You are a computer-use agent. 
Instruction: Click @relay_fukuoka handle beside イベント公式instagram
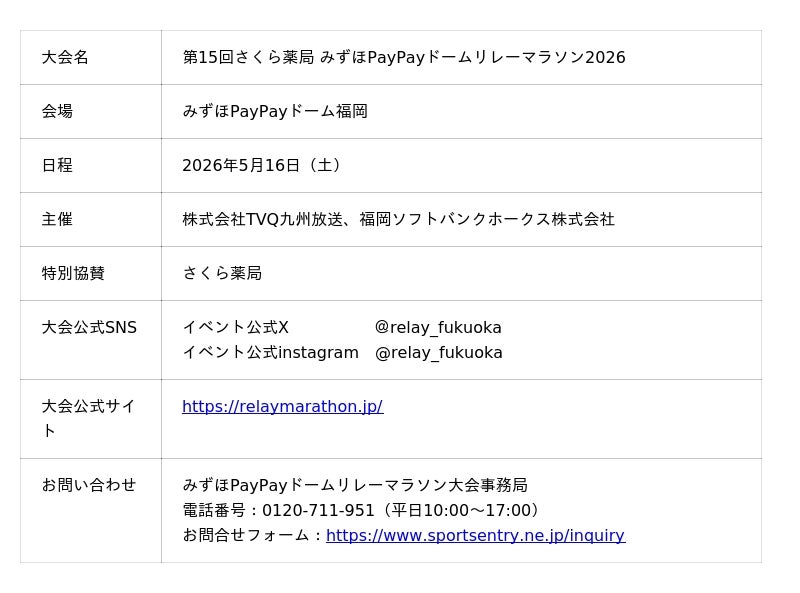[x=439, y=352]
